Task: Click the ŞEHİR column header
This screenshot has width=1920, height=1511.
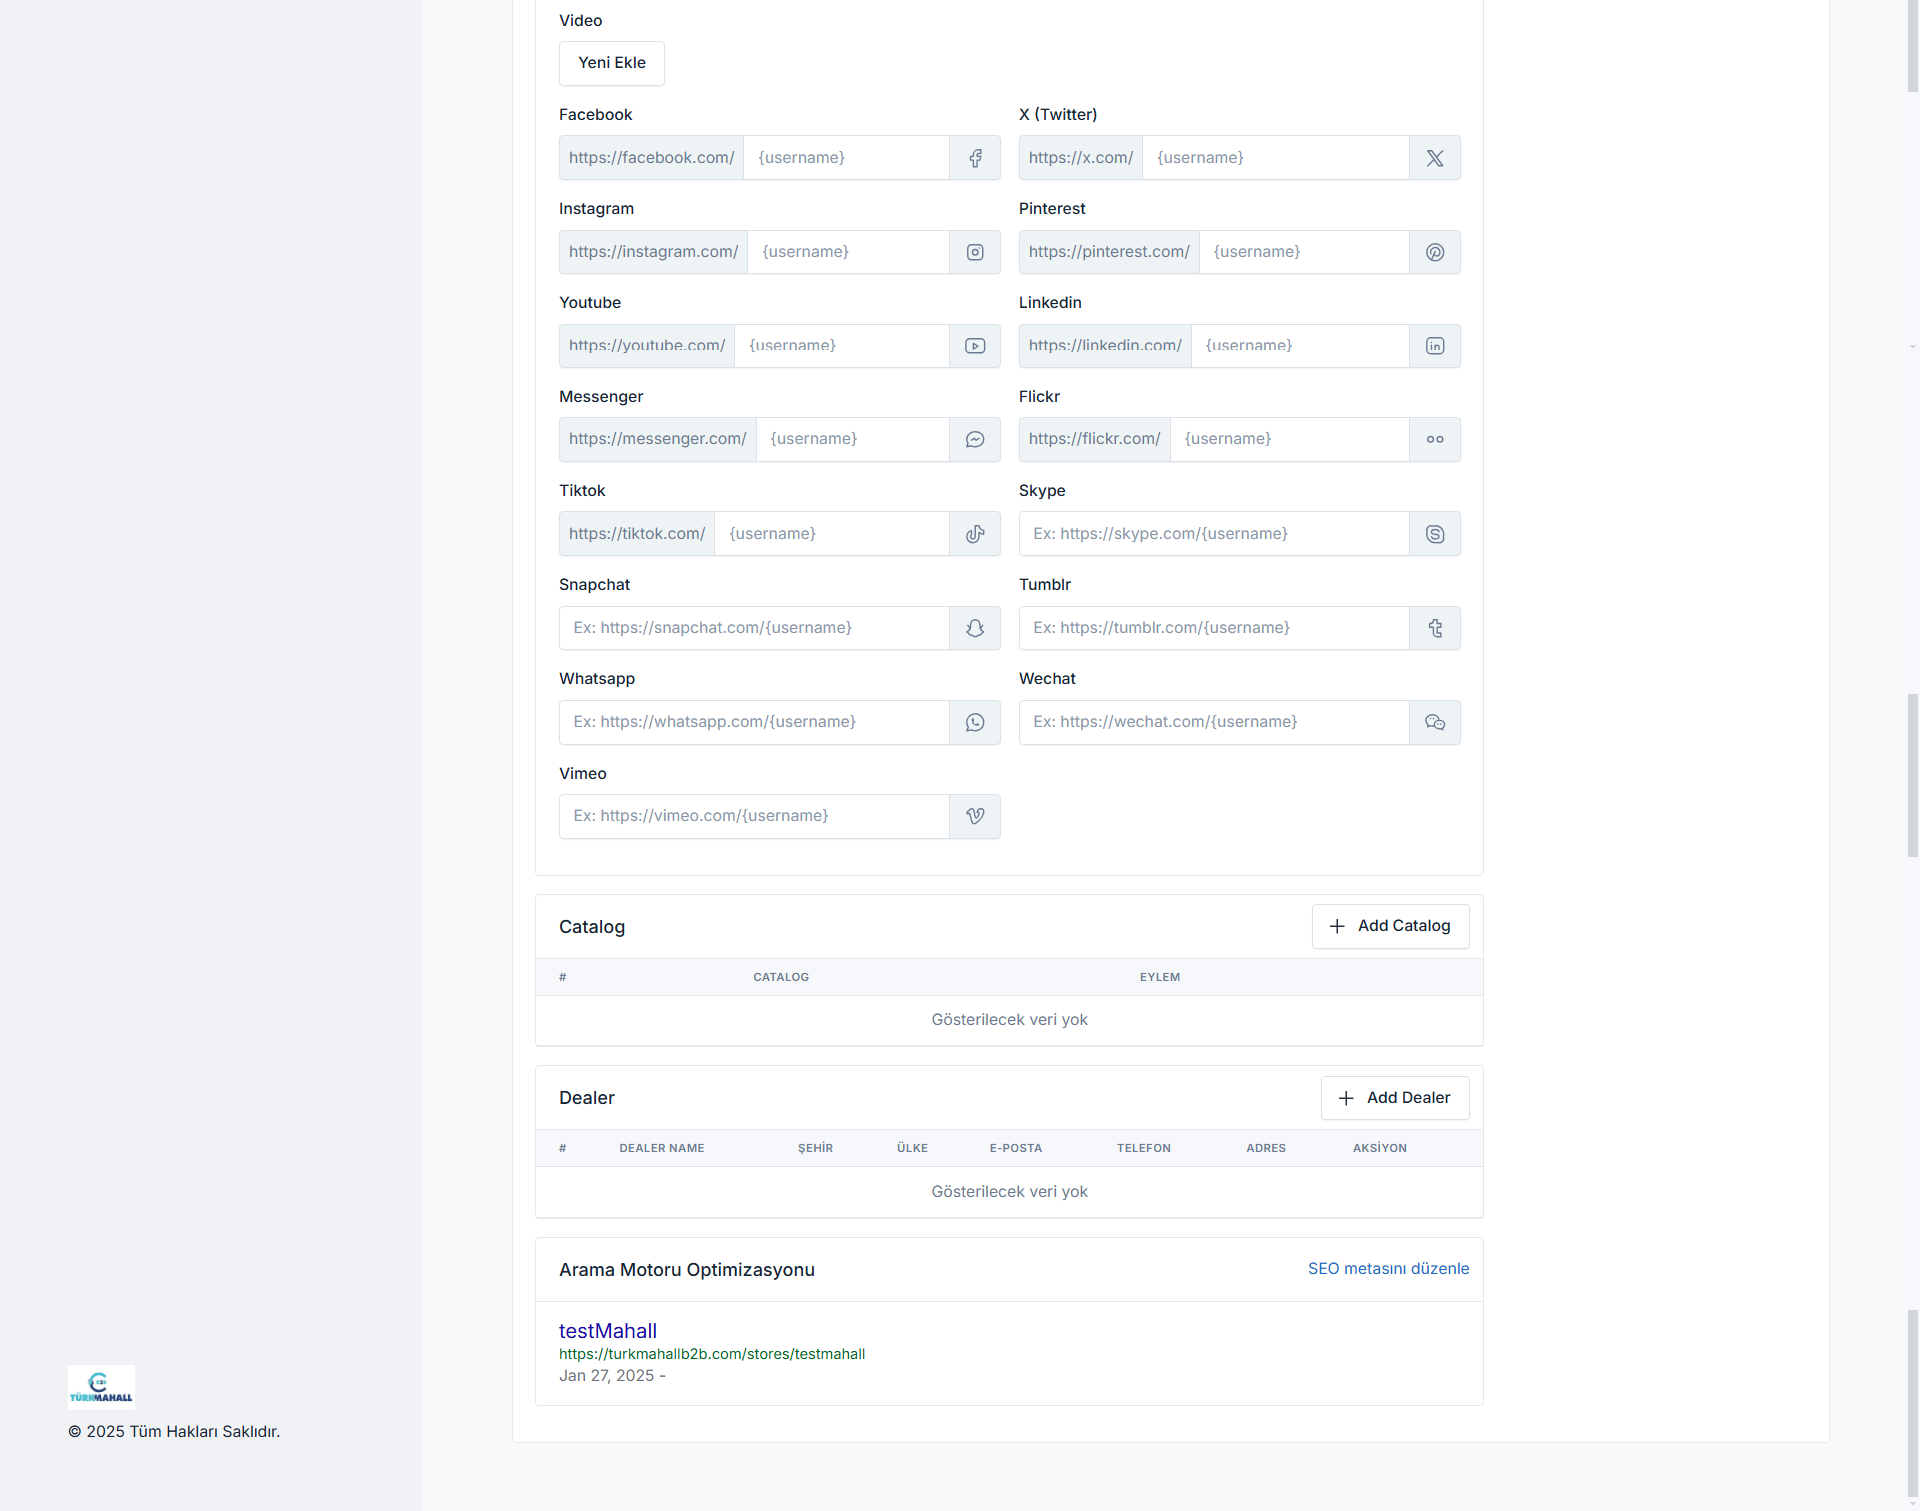Action: [815, 1148]
